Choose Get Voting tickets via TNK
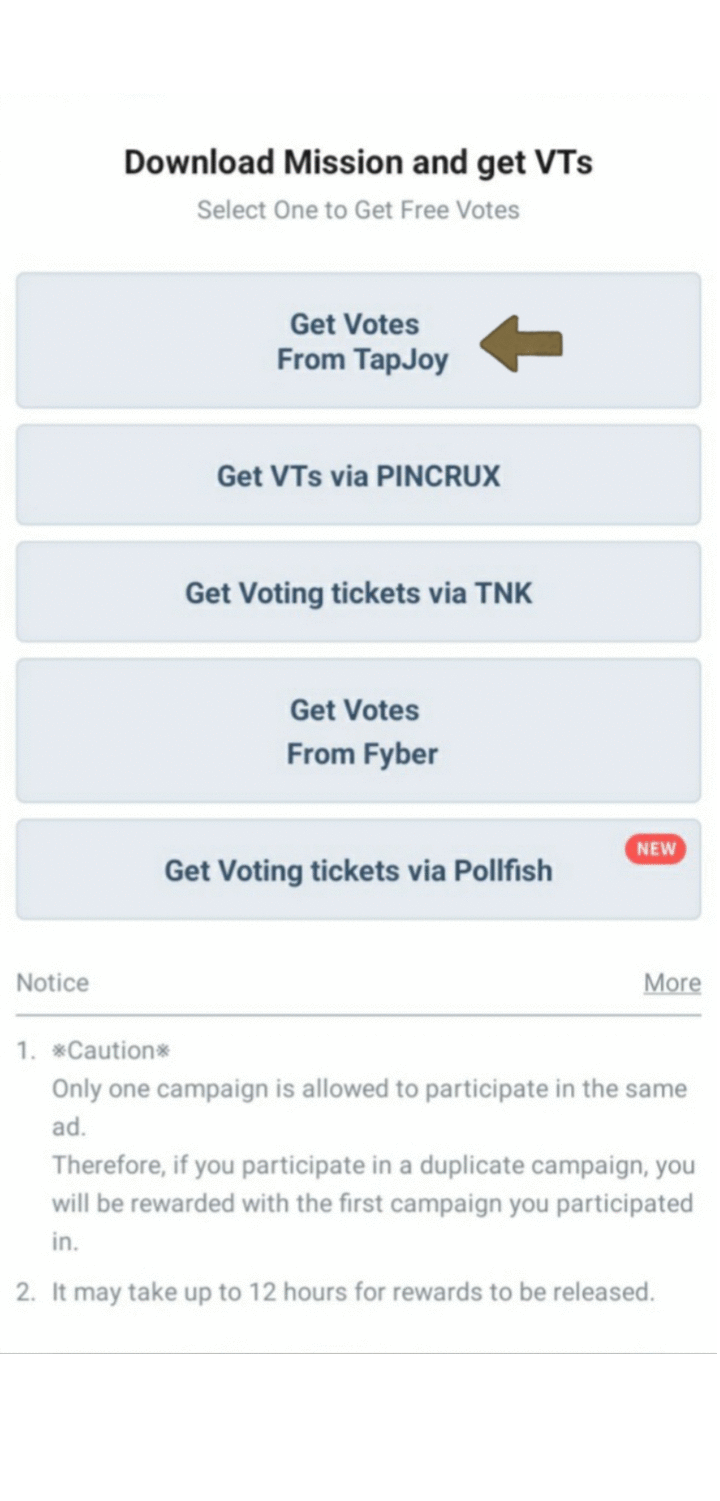 click(x=358, y=592)
